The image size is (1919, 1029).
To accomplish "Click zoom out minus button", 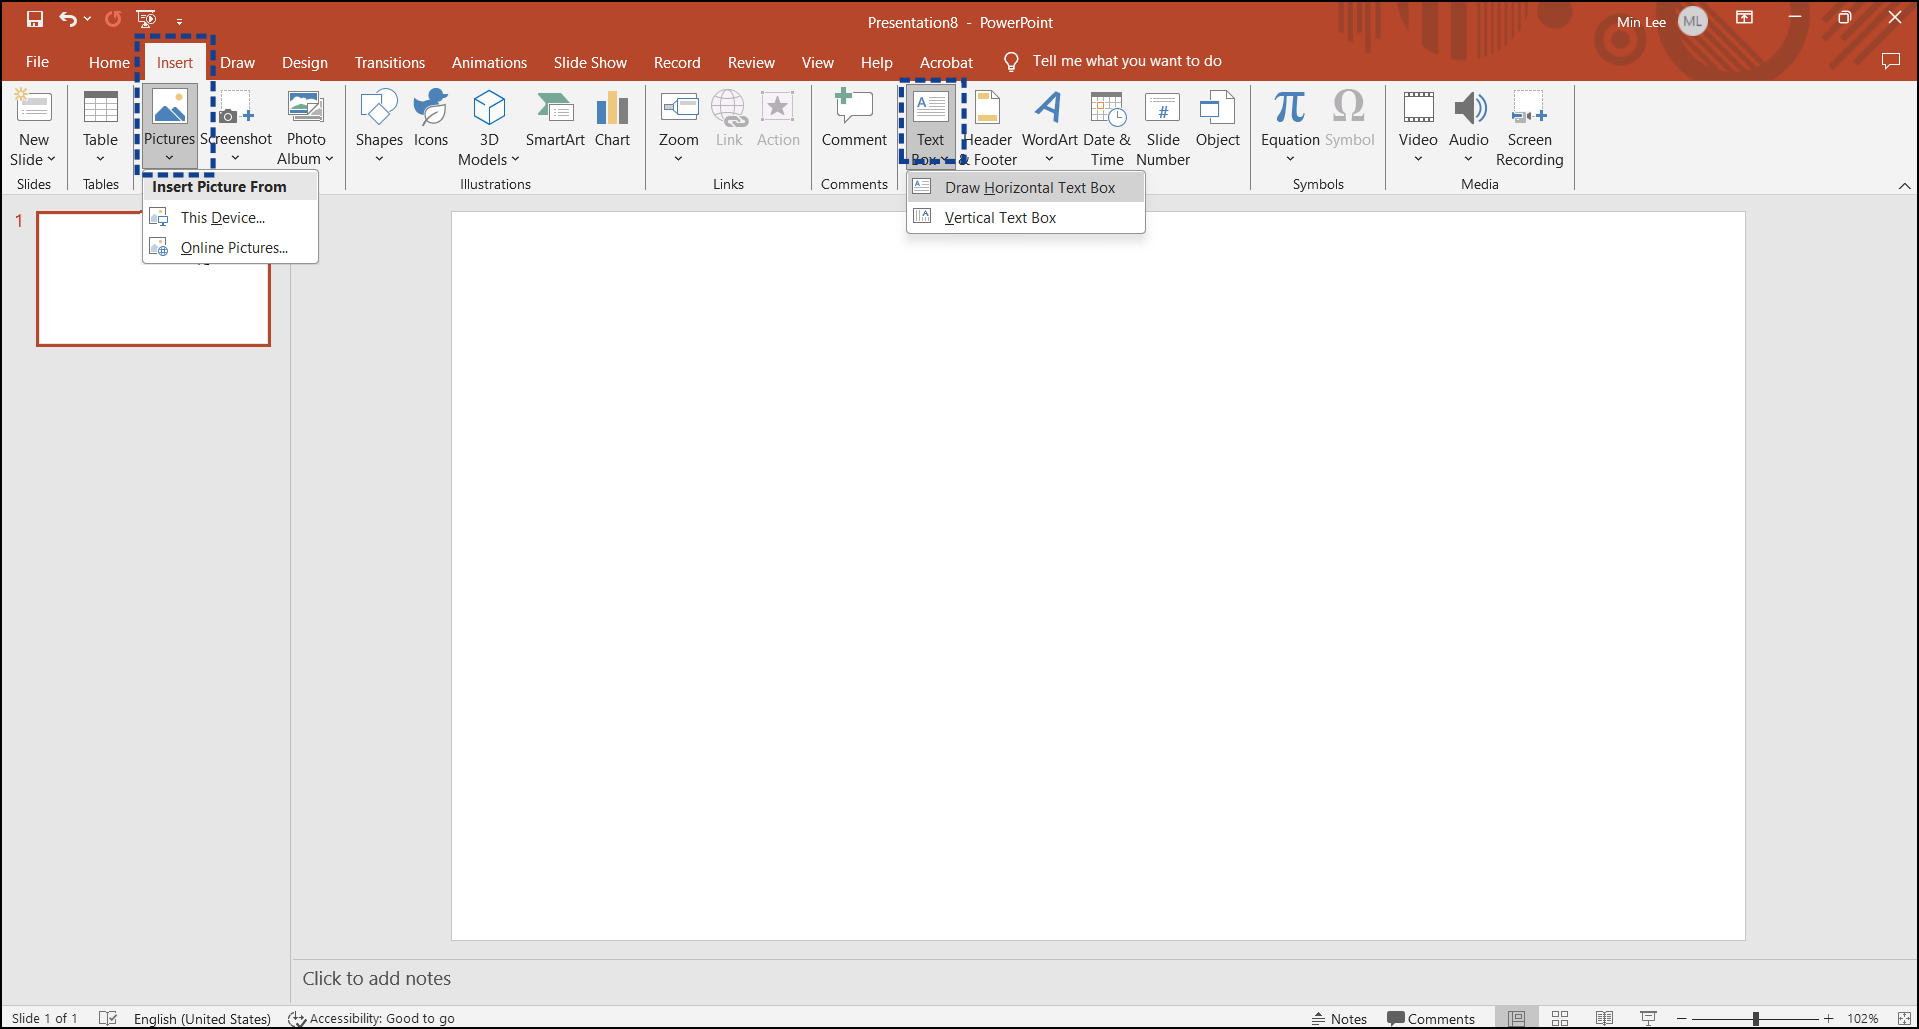I will [x=1682, y=1018].
